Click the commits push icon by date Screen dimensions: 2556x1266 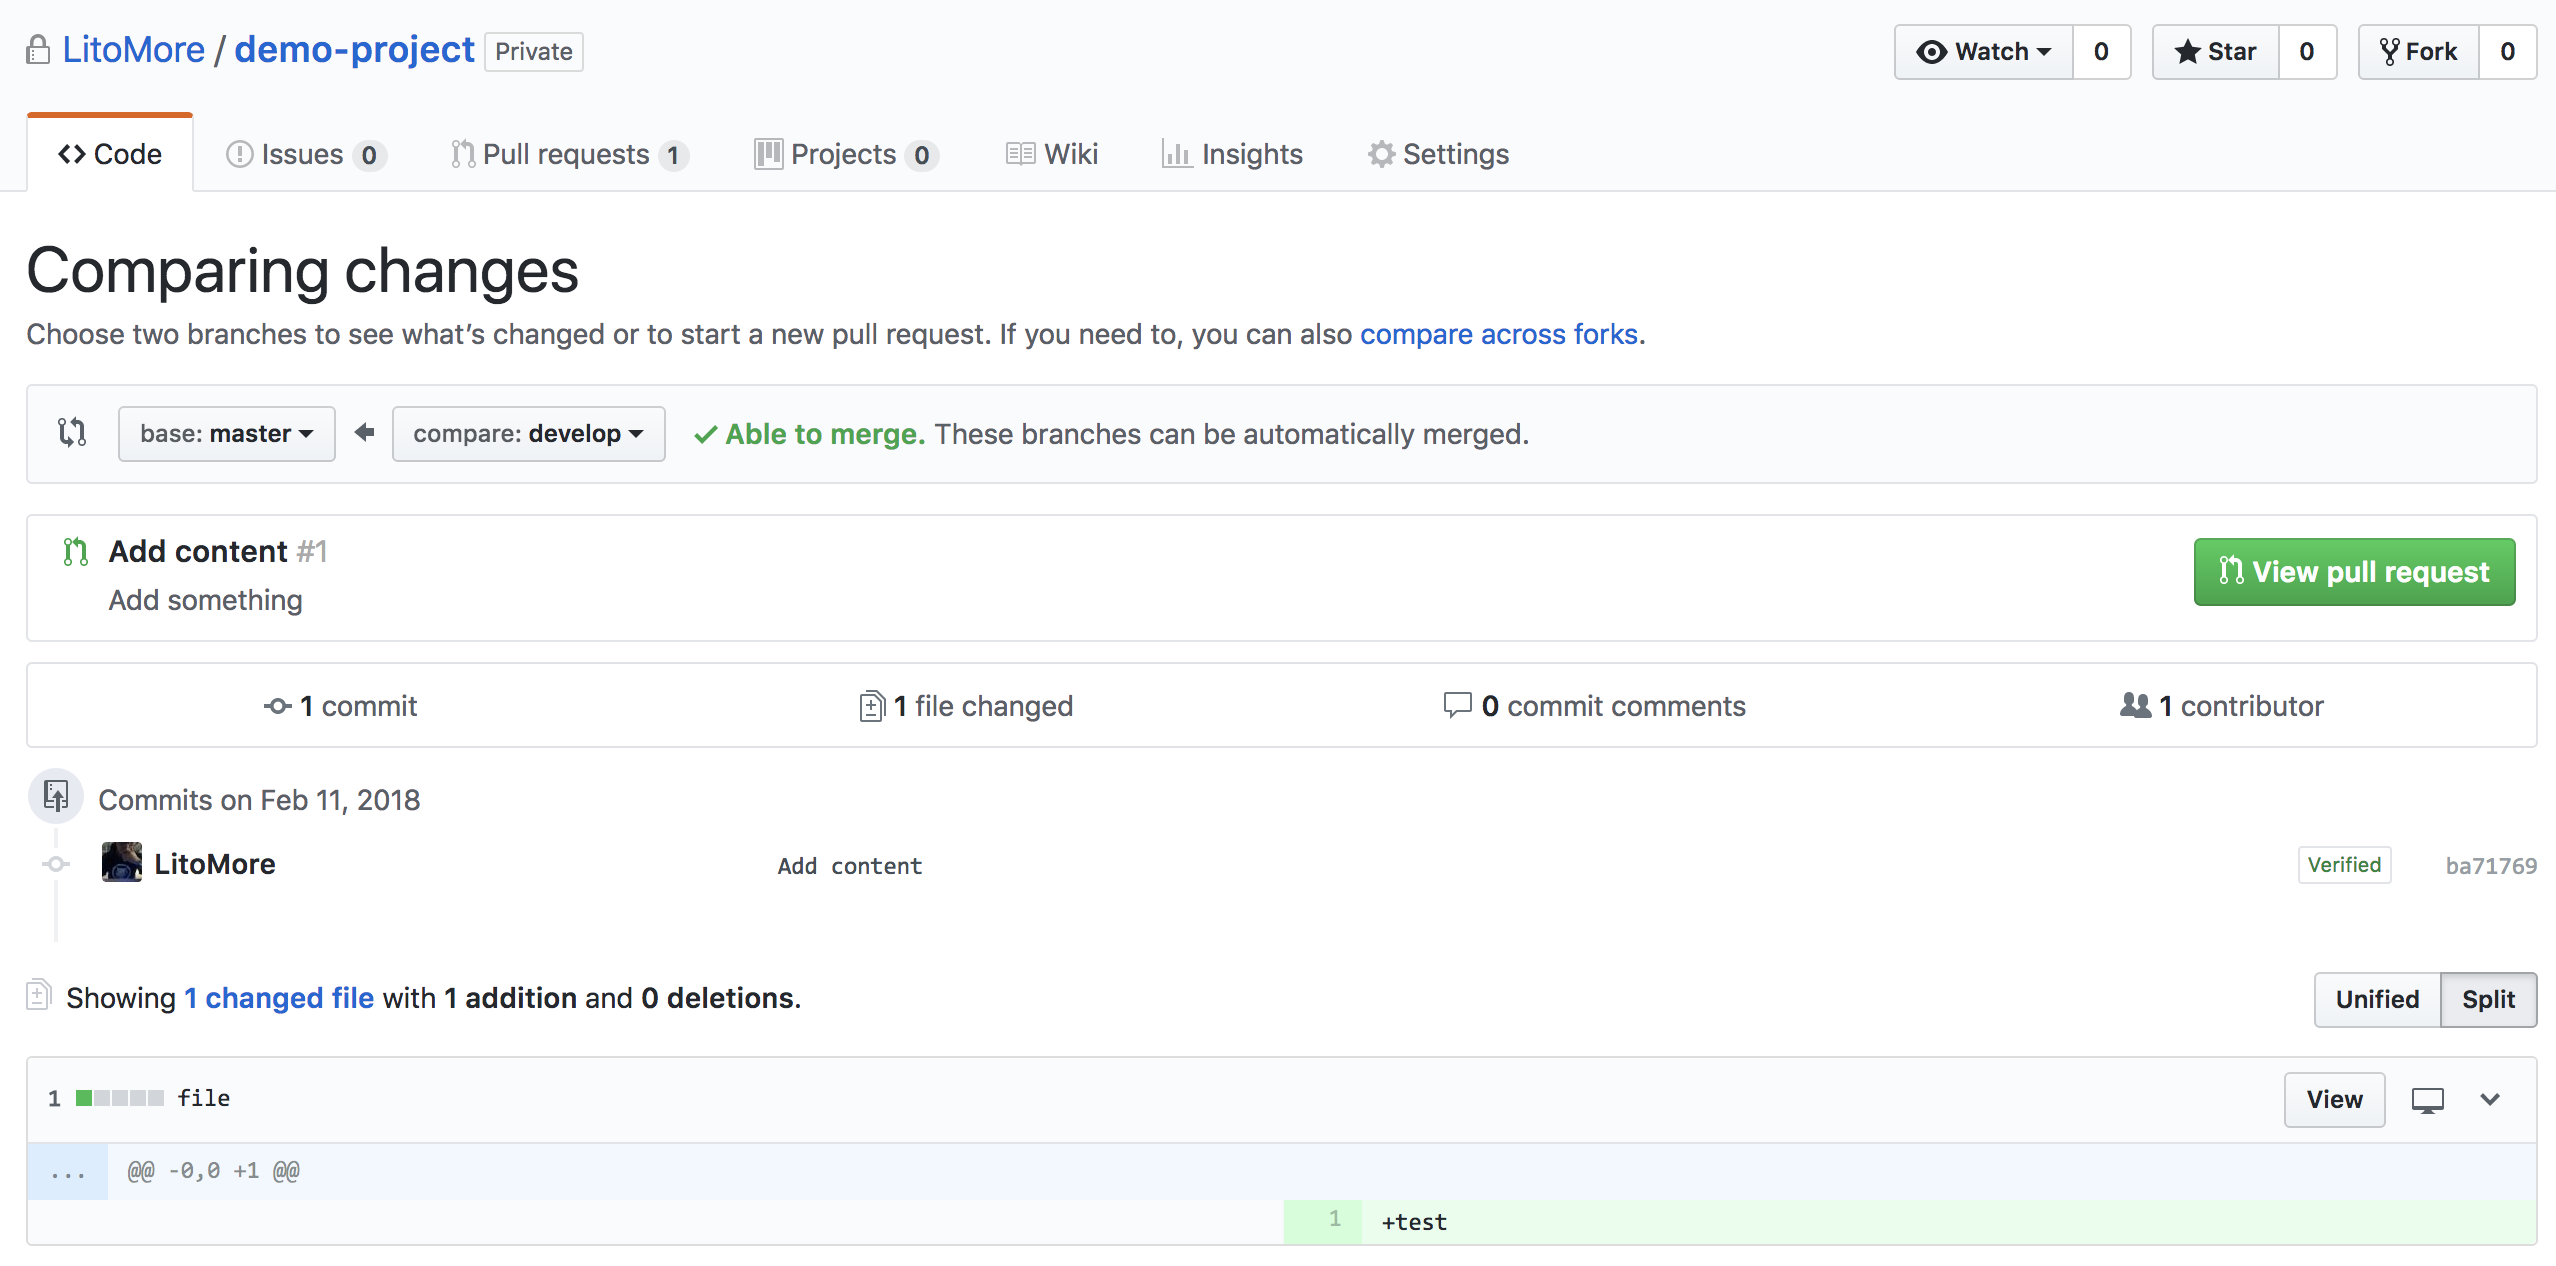pyautogui.click(x=56, y=797)
